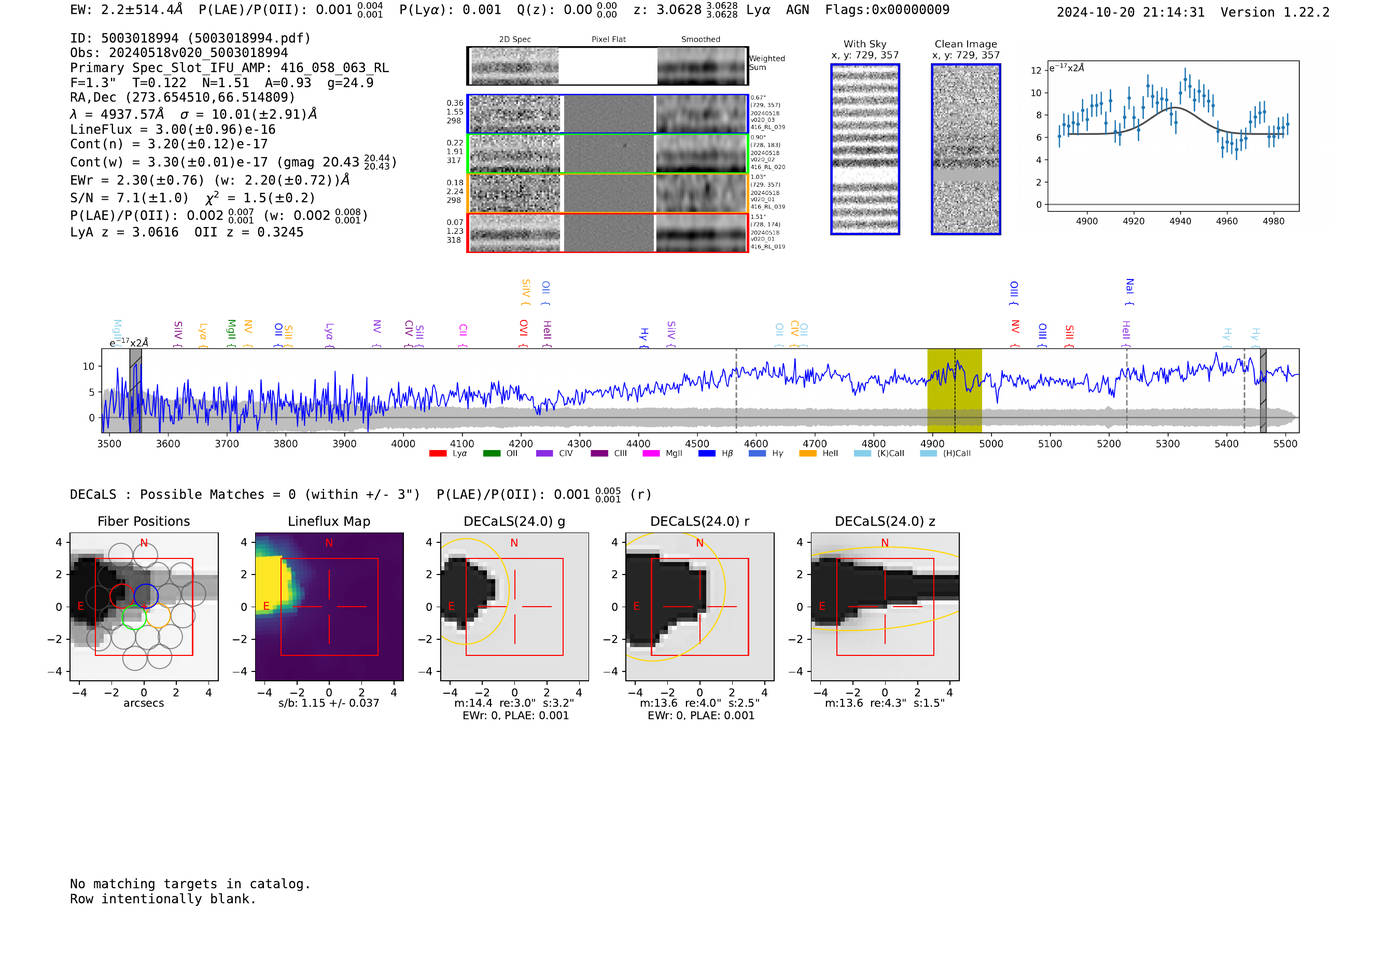Select the Weighted Sum 2D spectrum row
The width and height of the screenshot is (1400, 953).
pos(608,66)
